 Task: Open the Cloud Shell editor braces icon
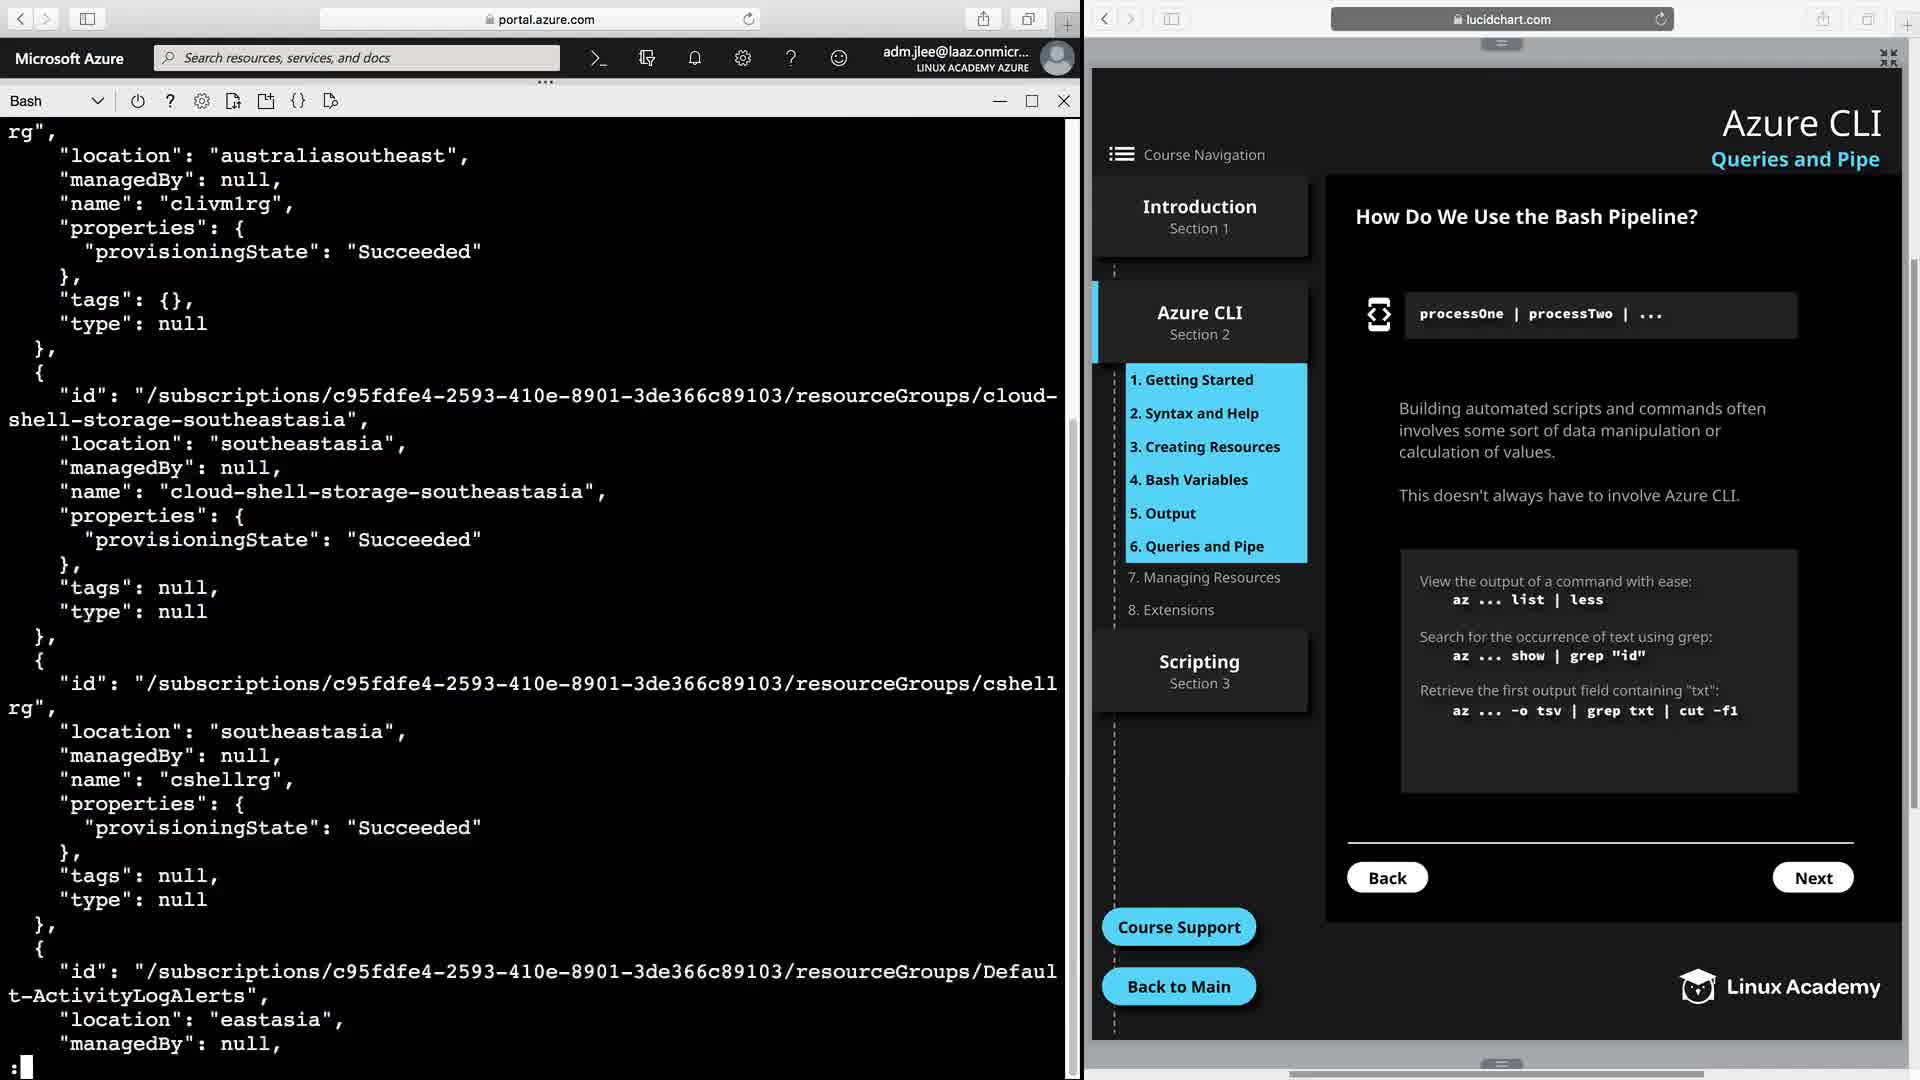298,101
